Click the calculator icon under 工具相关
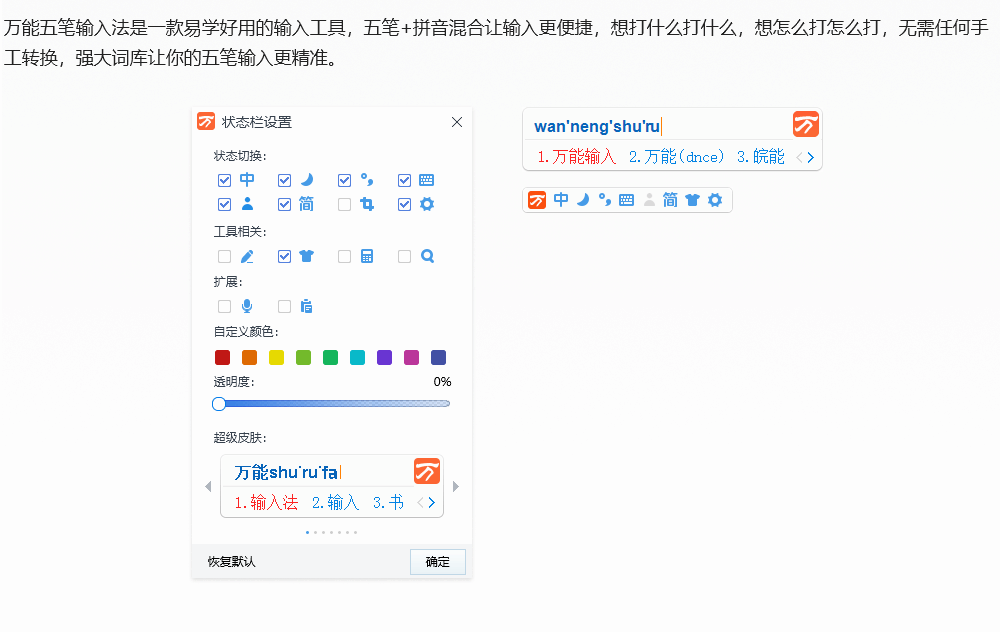The image size is (1000, 632). point(367,256)
